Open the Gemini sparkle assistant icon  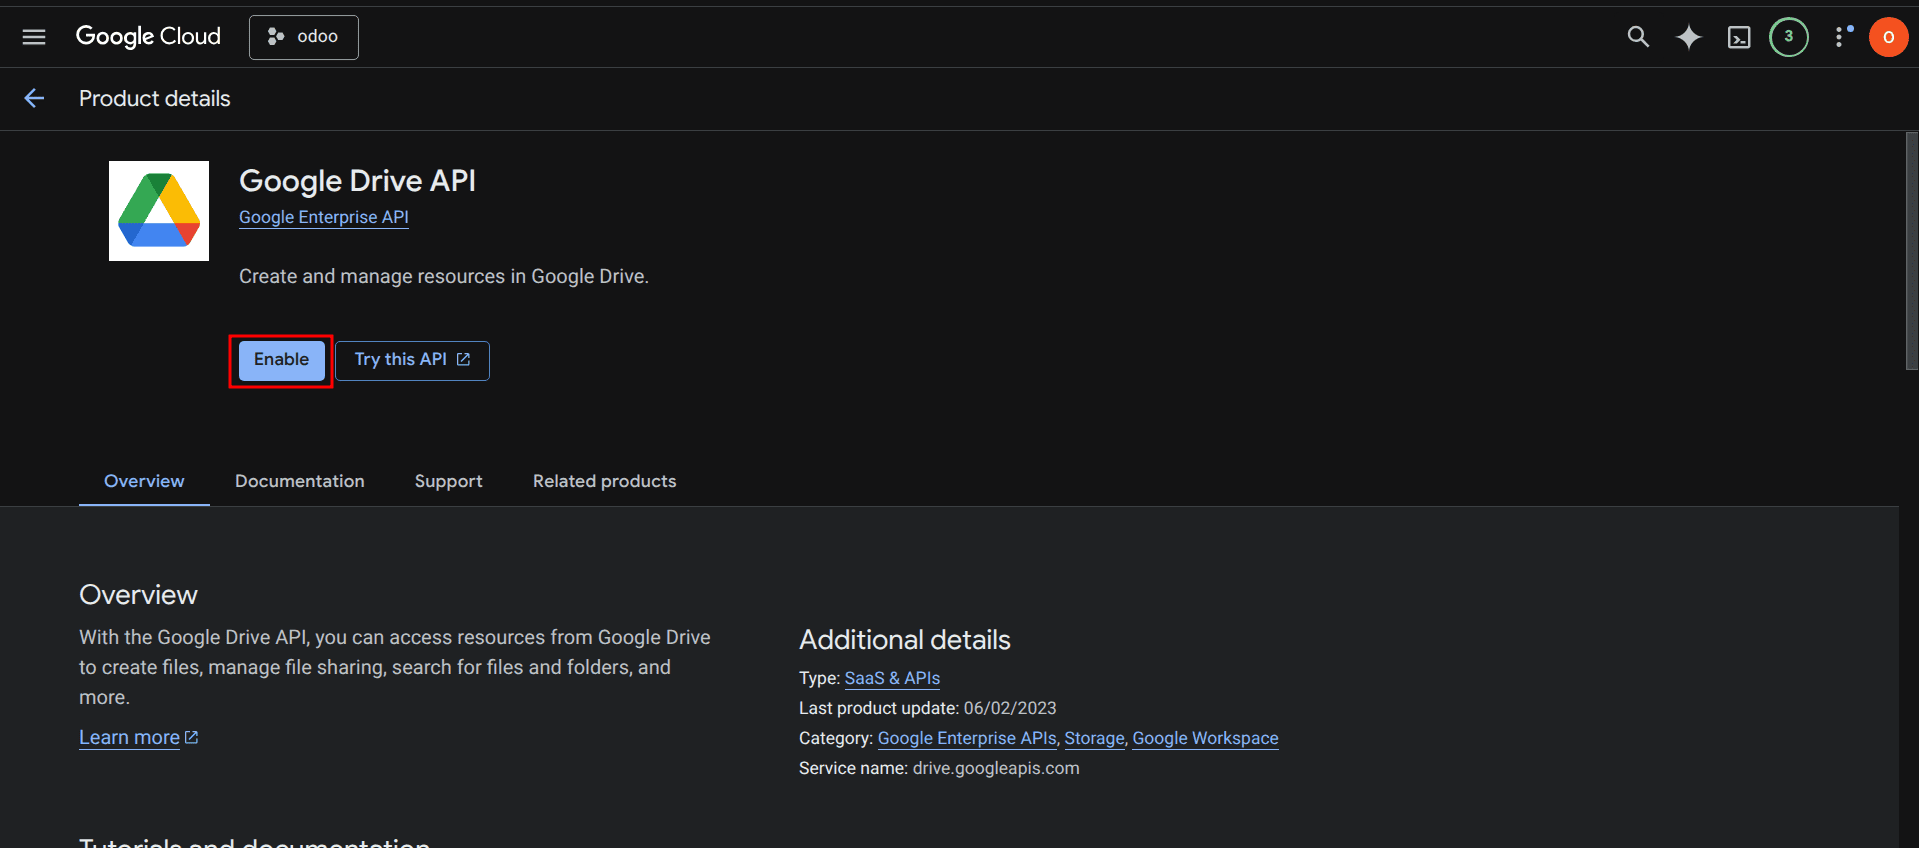point(1689,37)
